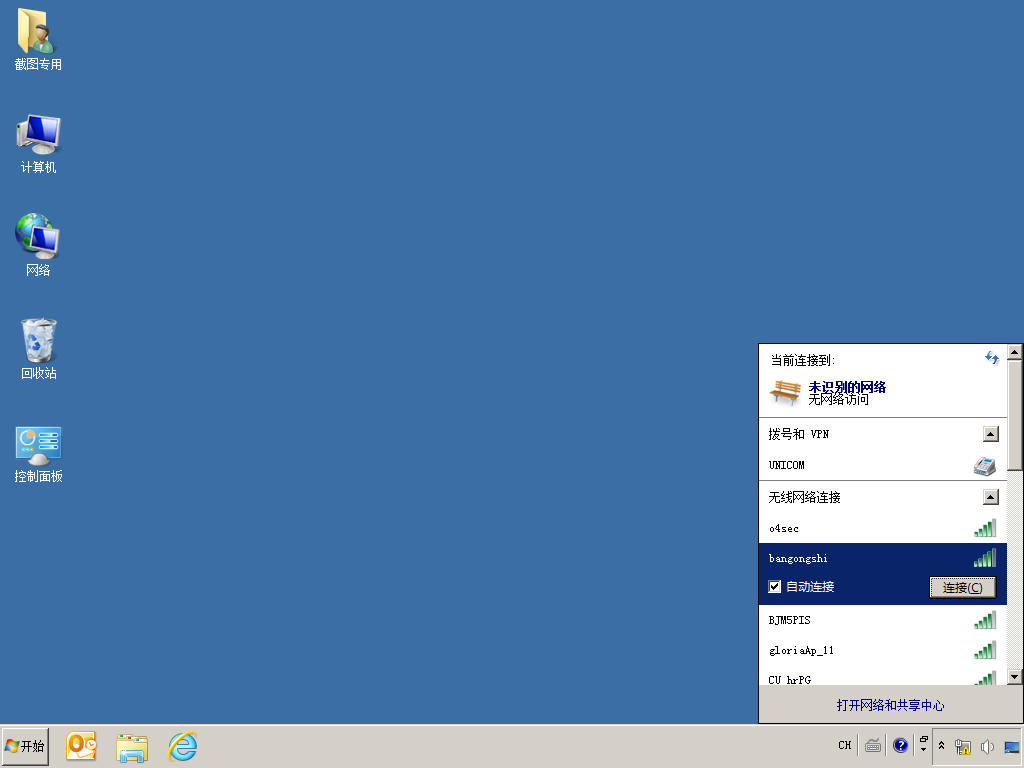Viewport: 1024px width, 768px height.
Task: Collapse the 无线网络连接 section
Action: [991, 497]
